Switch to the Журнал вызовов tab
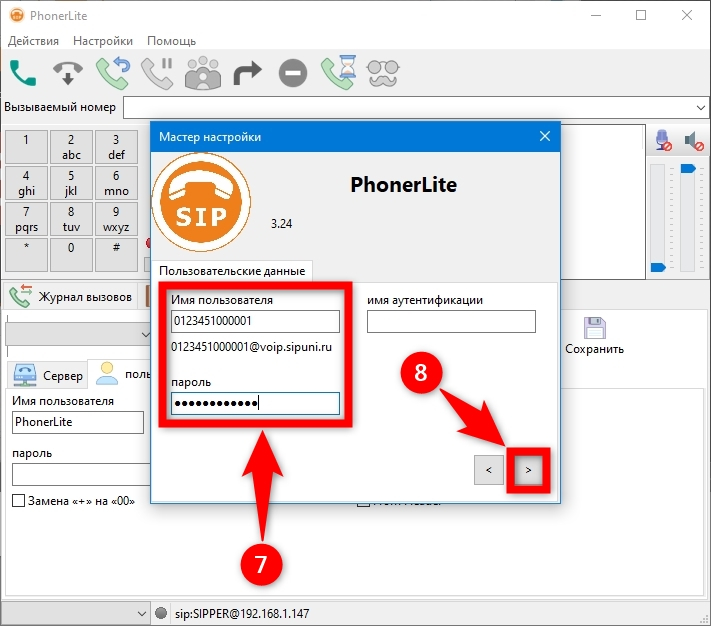 pyautogui.click(x=70, y=296)
